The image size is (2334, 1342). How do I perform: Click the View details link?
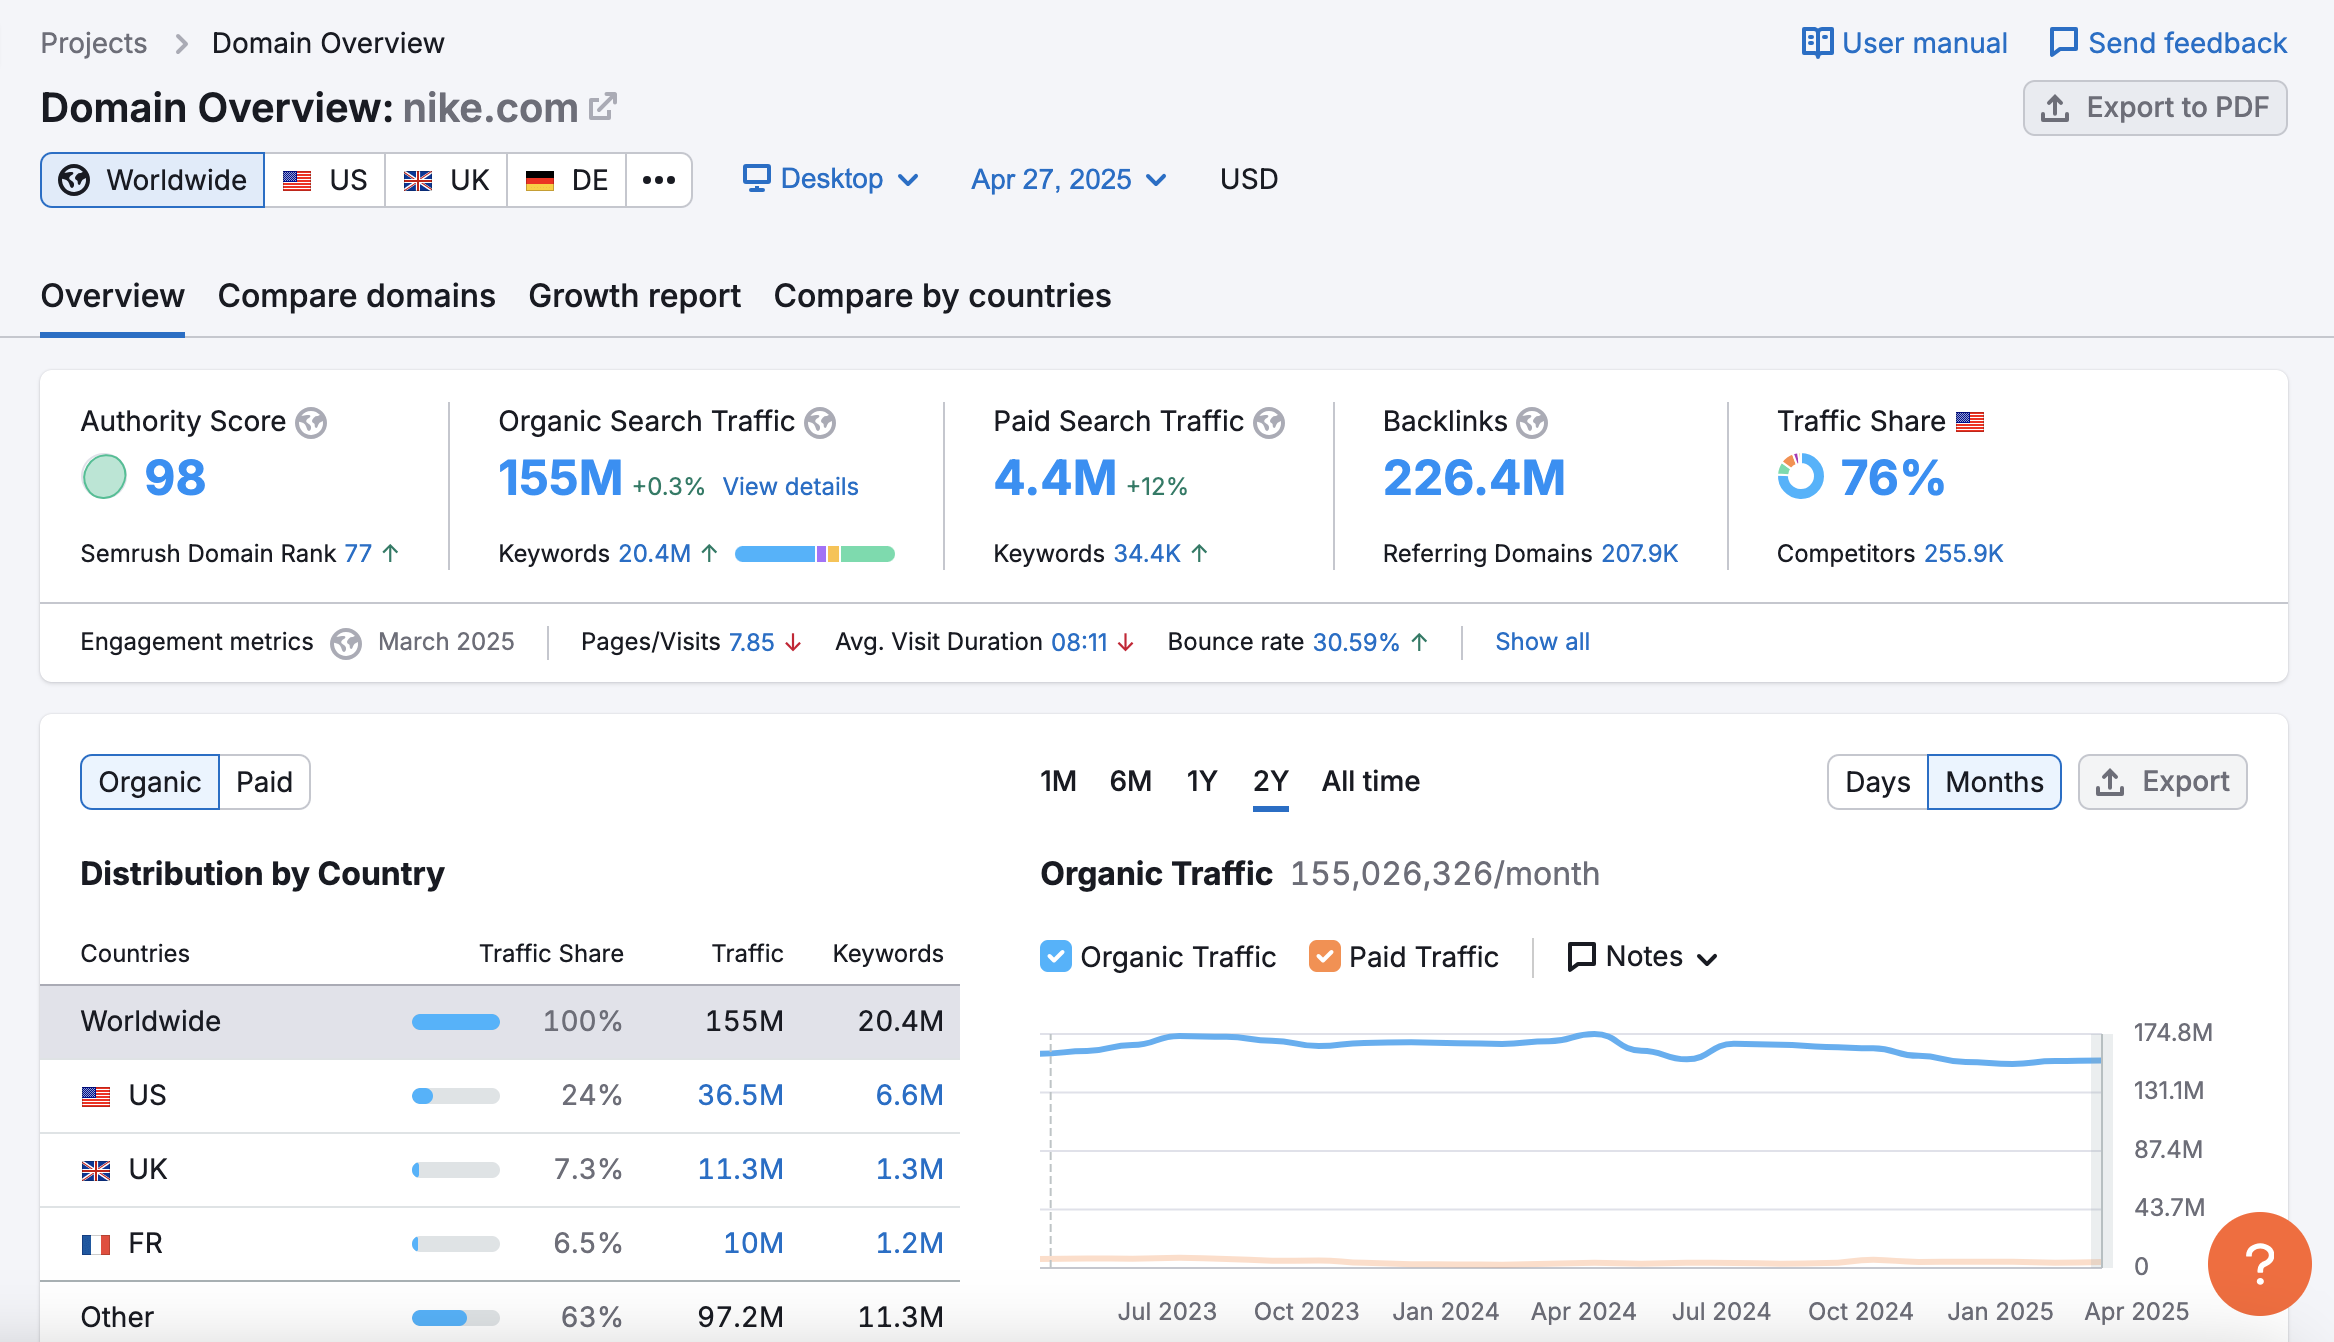790,486
